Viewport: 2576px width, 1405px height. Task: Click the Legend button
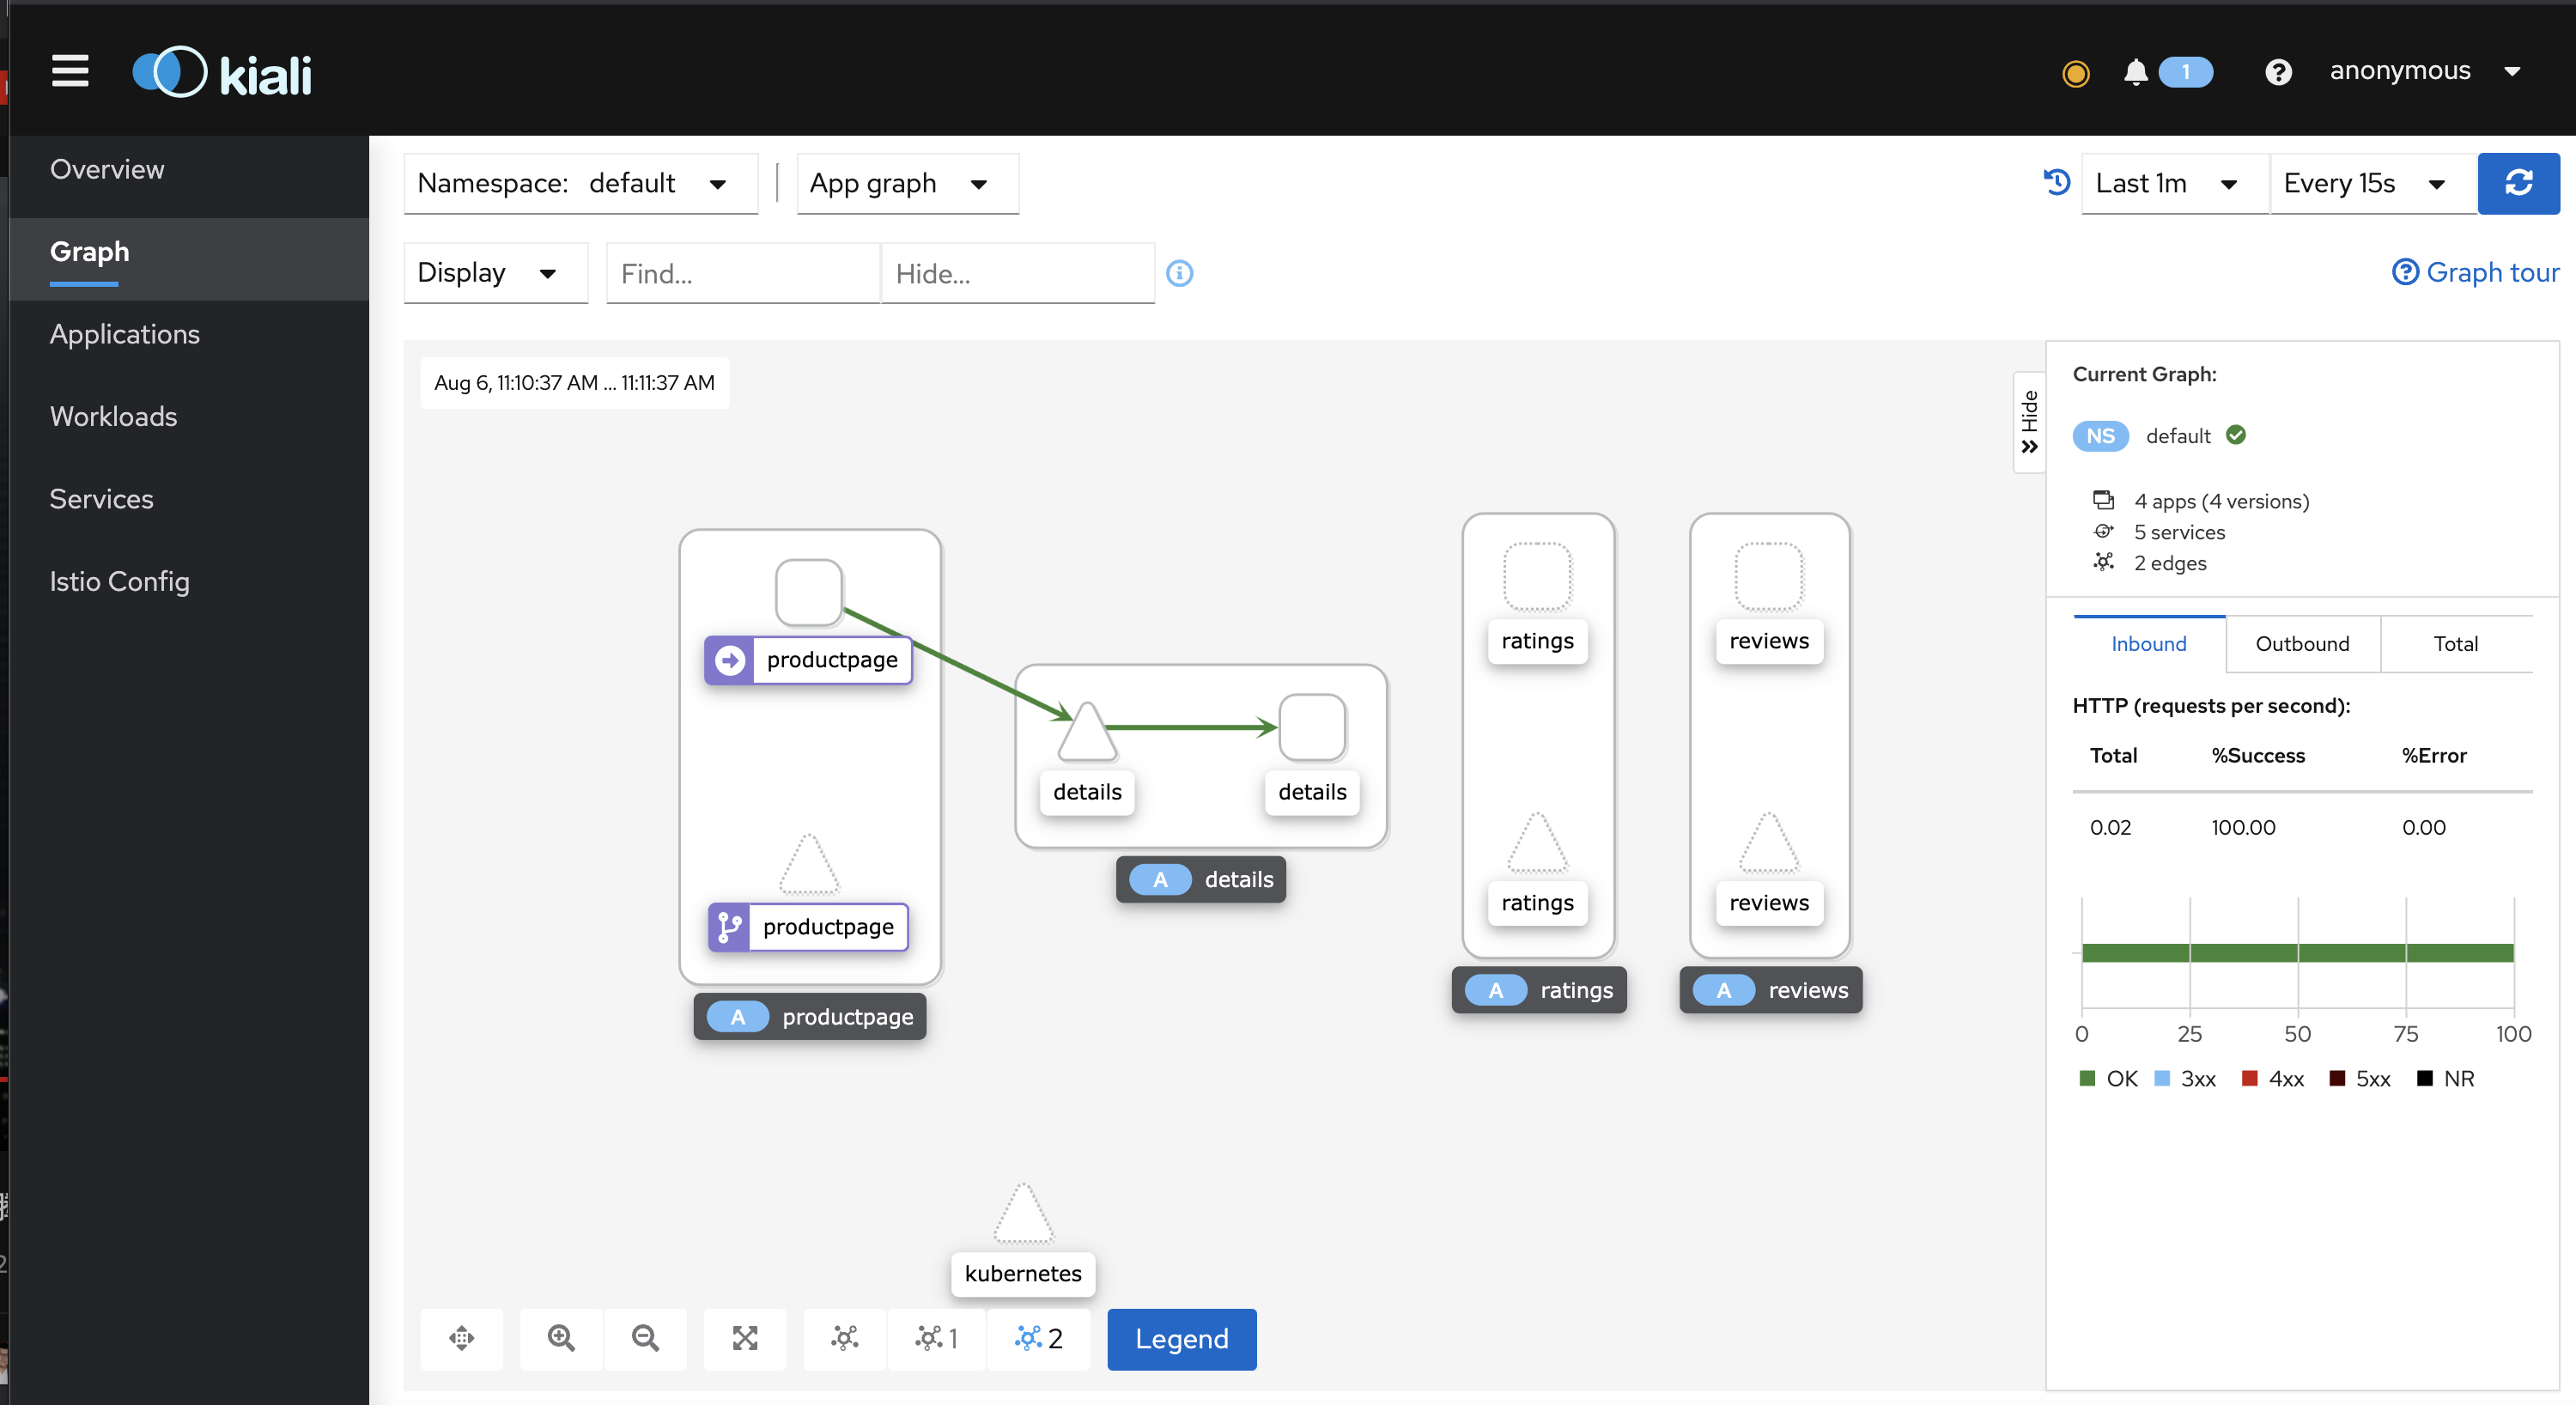coord(1181,1338)
